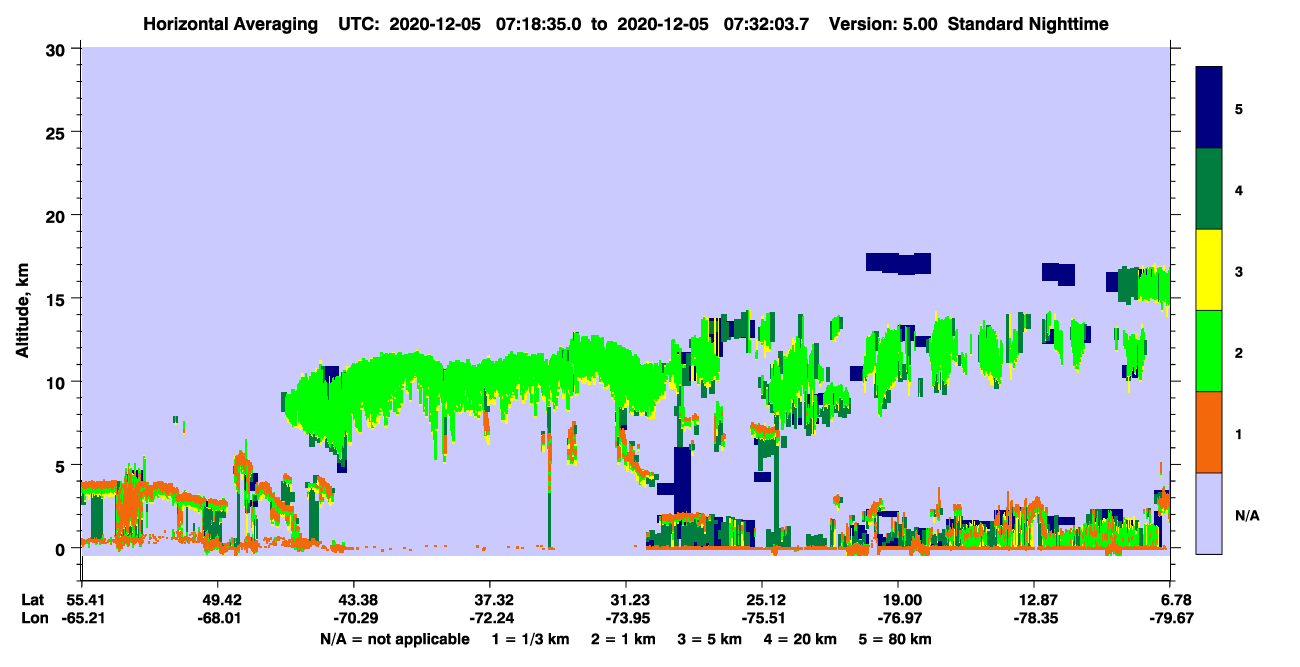Click the y-axis tick label 10

coord(58,382)
